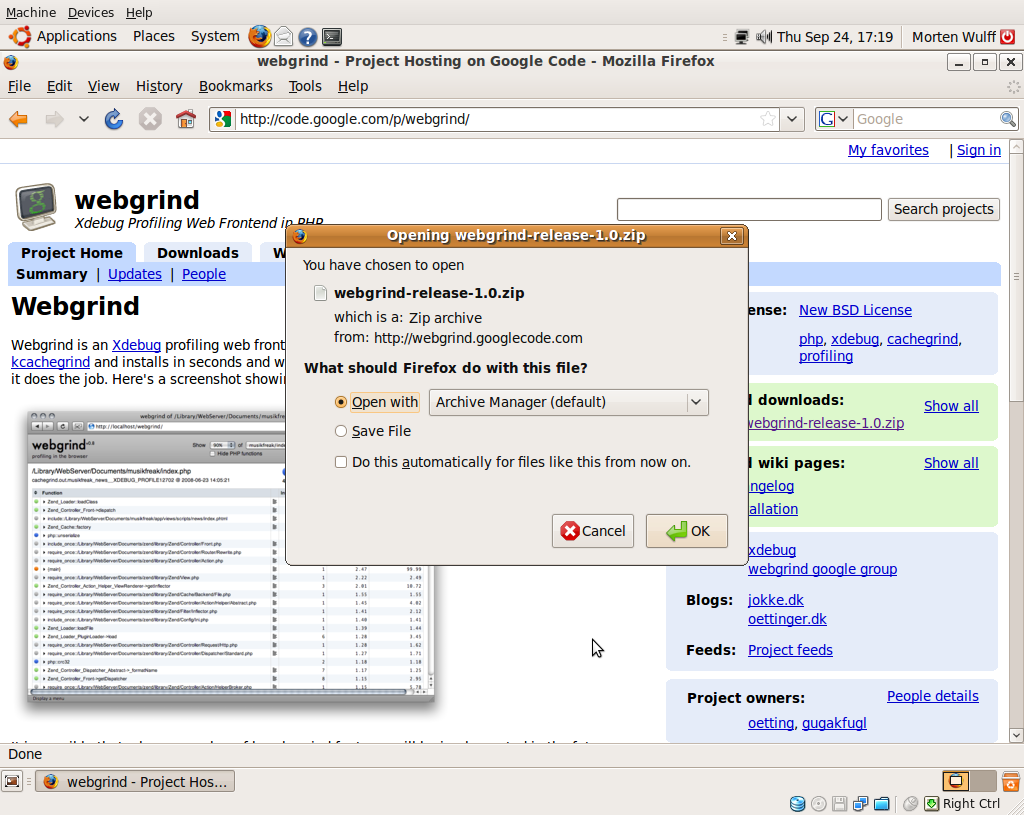Click the network monitor tray icon
Viewport: 1024px width, 815px height.
tap(742, 37)
